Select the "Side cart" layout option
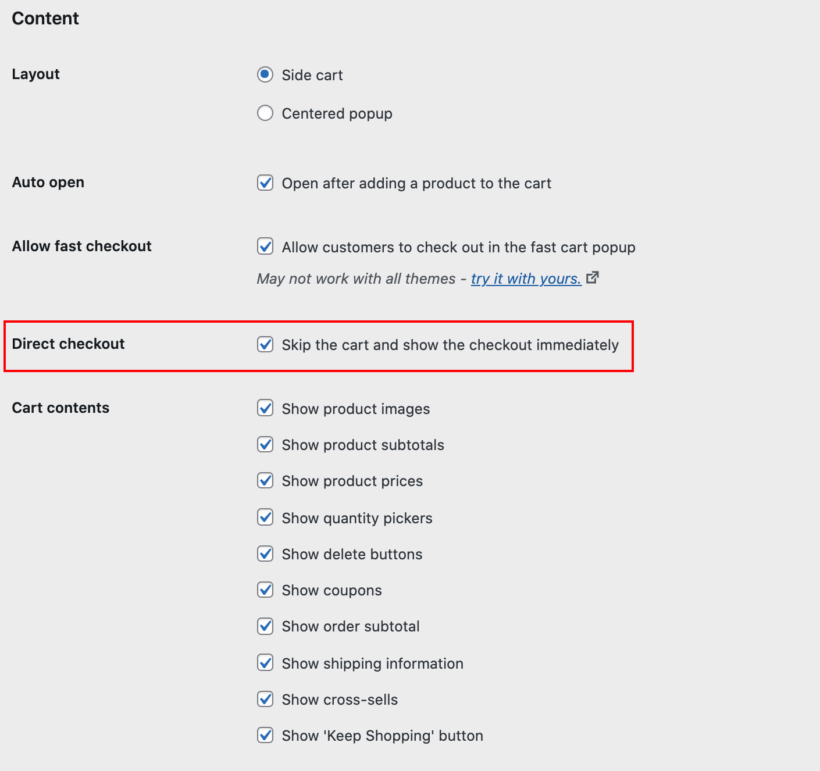The width and height of the screenshot is (820, 771). coord(265,75)
